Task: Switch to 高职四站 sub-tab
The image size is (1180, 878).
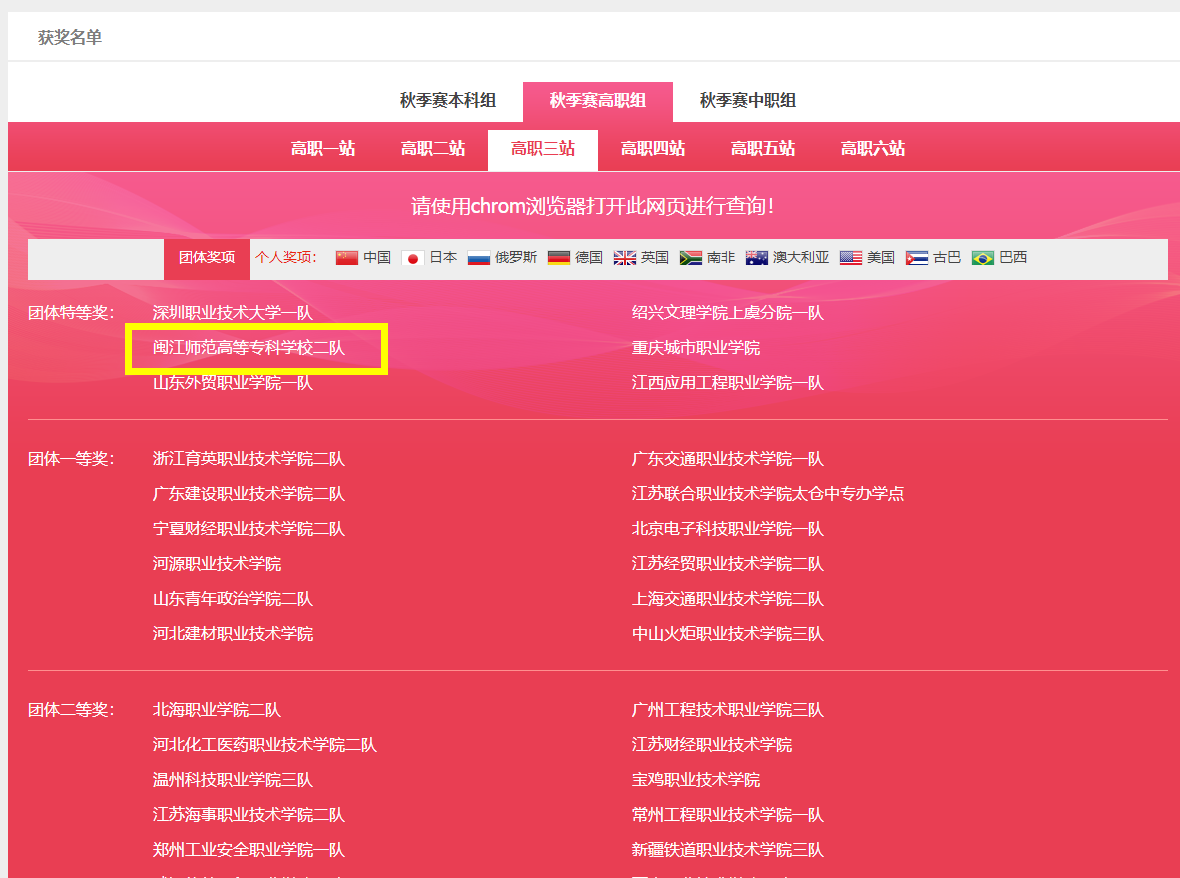Action: [x=653, y=149]
